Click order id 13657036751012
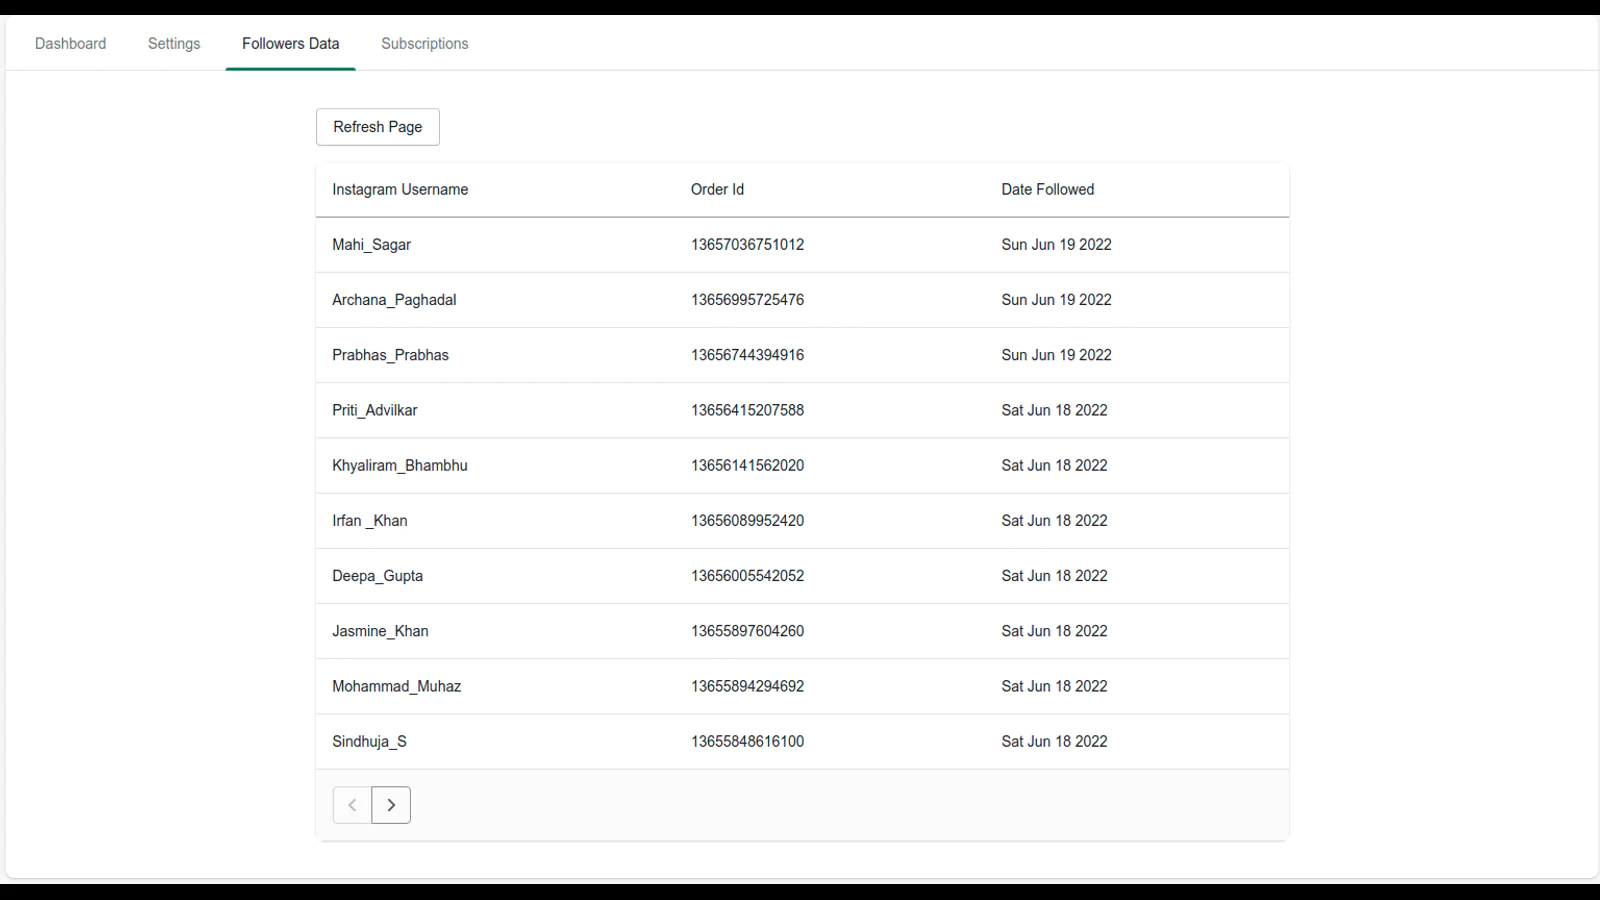 [x=747, y=245]
